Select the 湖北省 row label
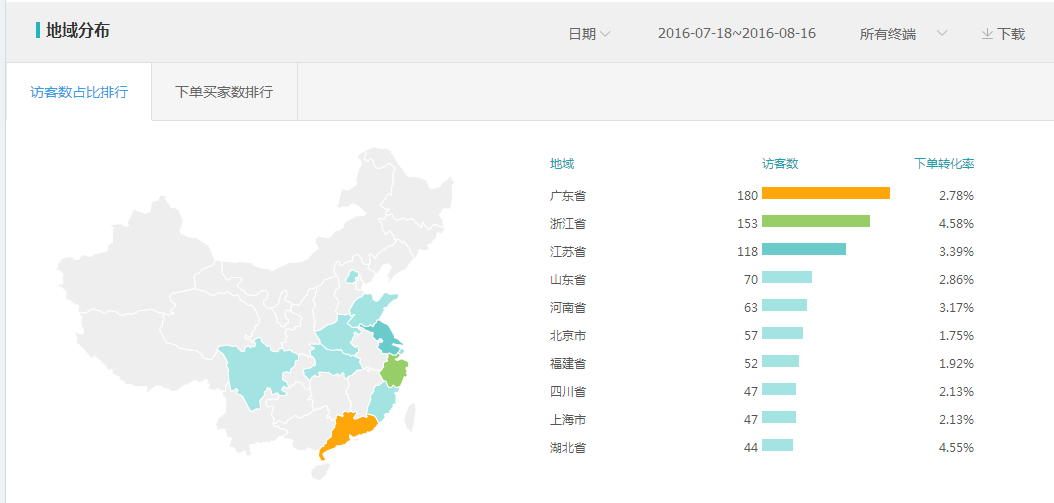The image size is (1054, 503). (x=567, y=447)
